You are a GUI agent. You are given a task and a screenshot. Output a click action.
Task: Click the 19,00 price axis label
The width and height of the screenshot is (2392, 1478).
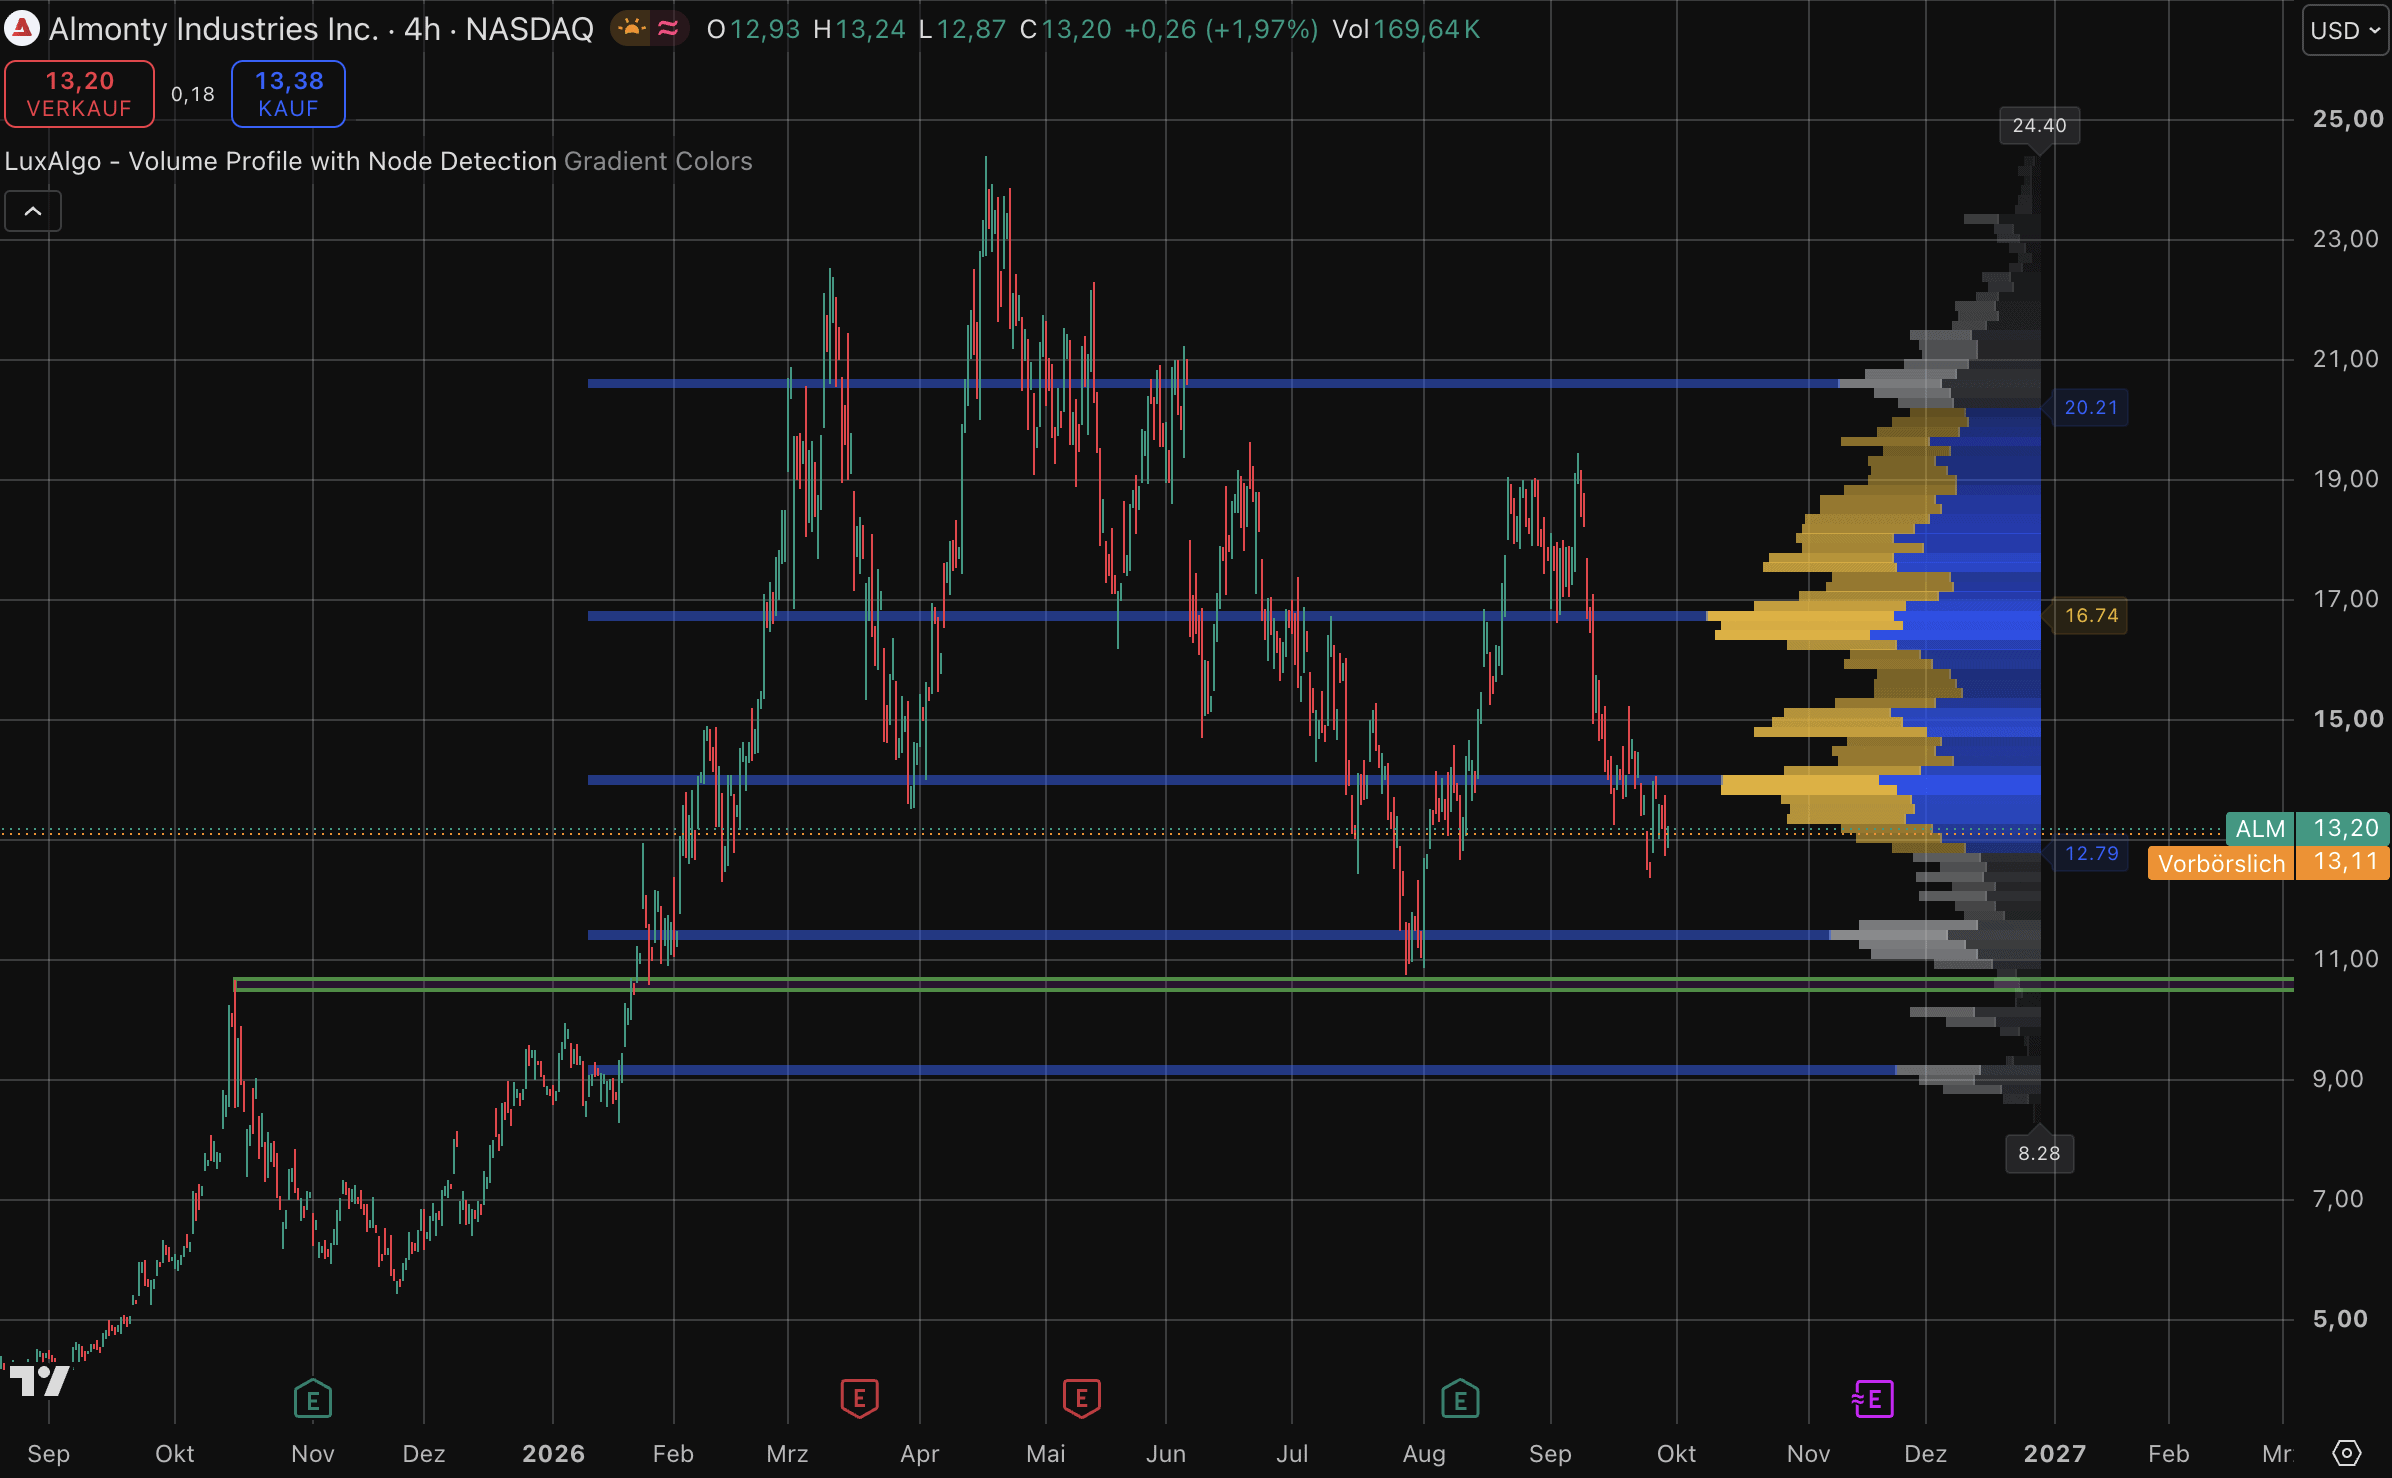coord(2346,479)
